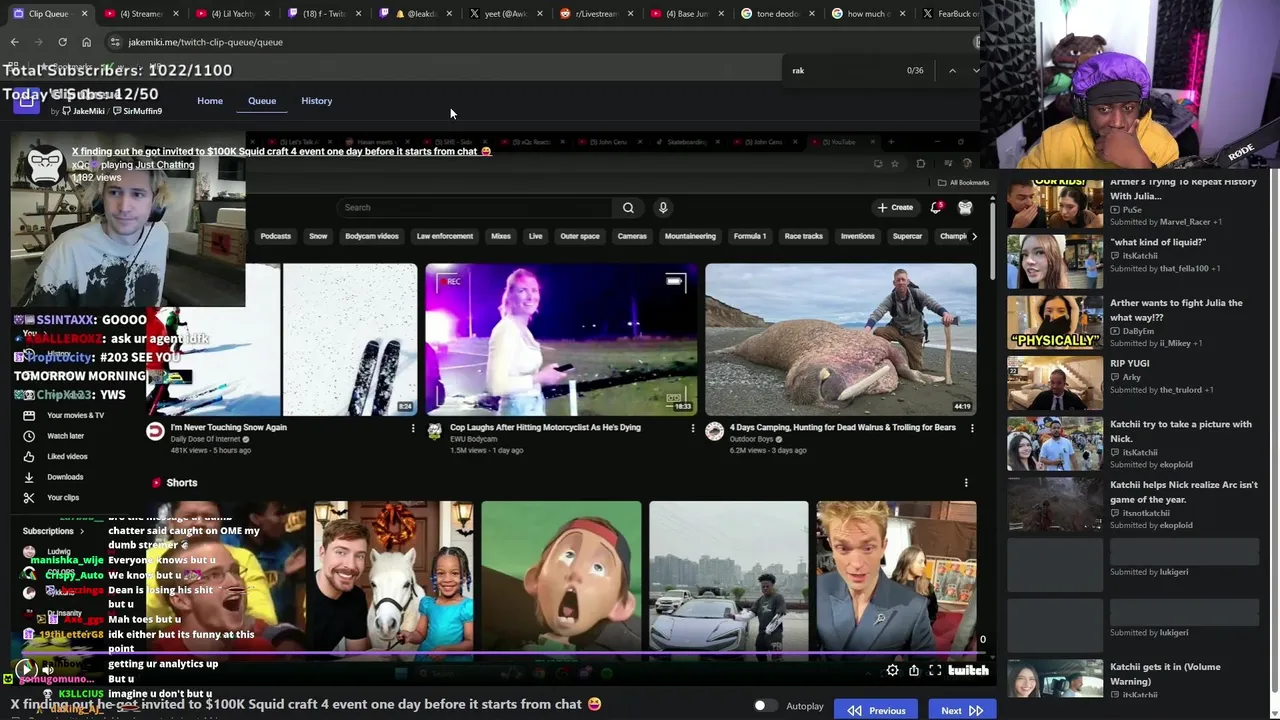Click the Outdoor Boys channel avatar
Image resolution: width=1280 pixels, height=720 pixels.
point(714,431)
